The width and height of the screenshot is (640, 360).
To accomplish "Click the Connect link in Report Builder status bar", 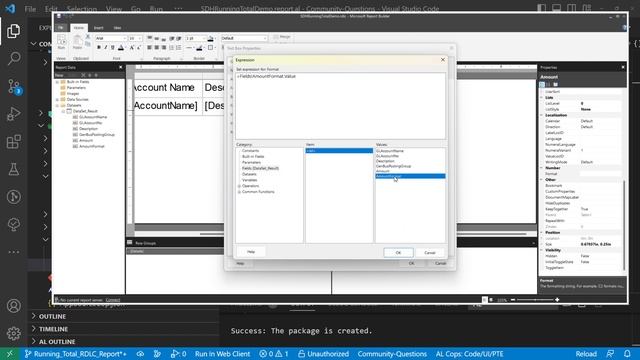I will (113, 300).
